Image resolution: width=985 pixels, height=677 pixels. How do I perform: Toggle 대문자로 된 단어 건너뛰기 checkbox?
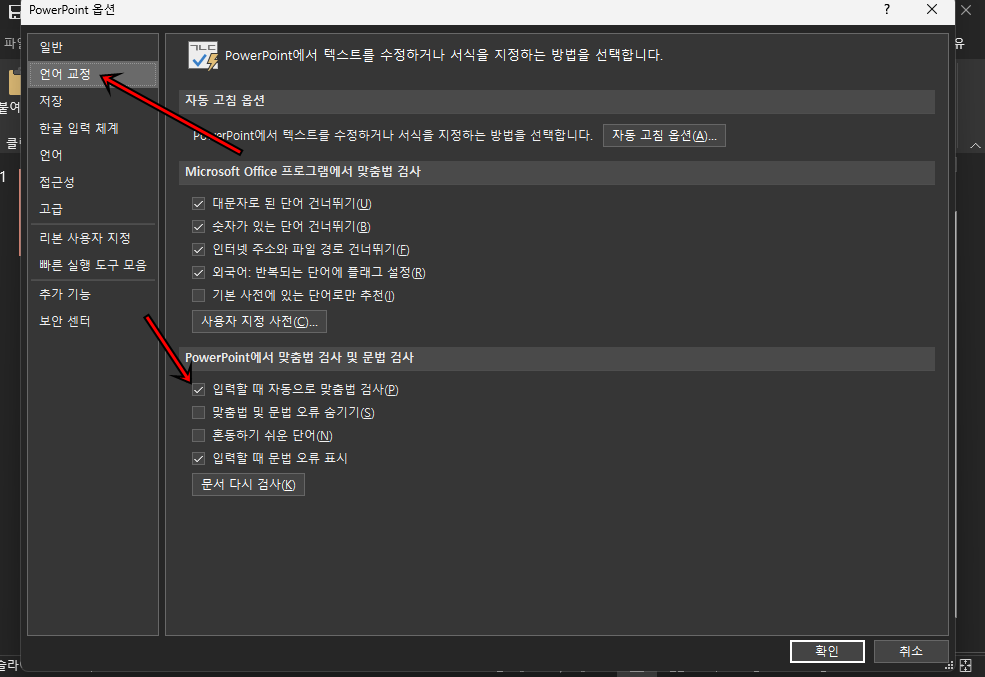[x=199, y=203]
